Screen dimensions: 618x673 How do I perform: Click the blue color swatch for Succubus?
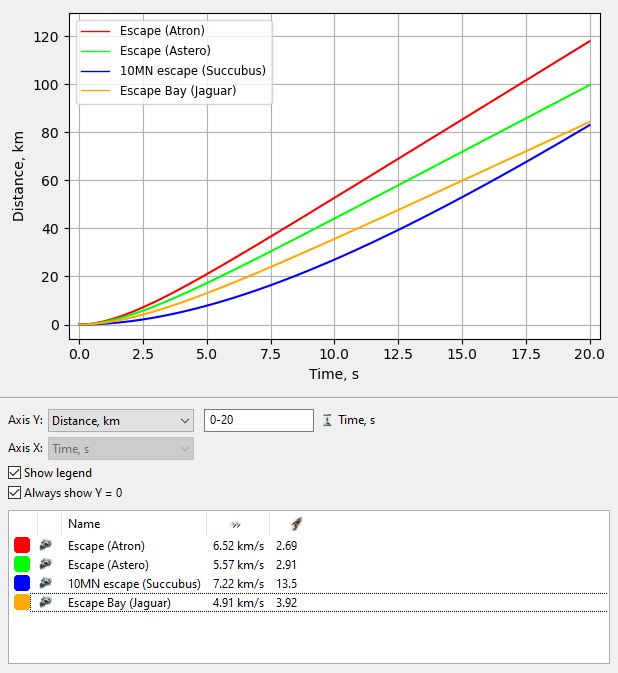(x=22, y=584)
